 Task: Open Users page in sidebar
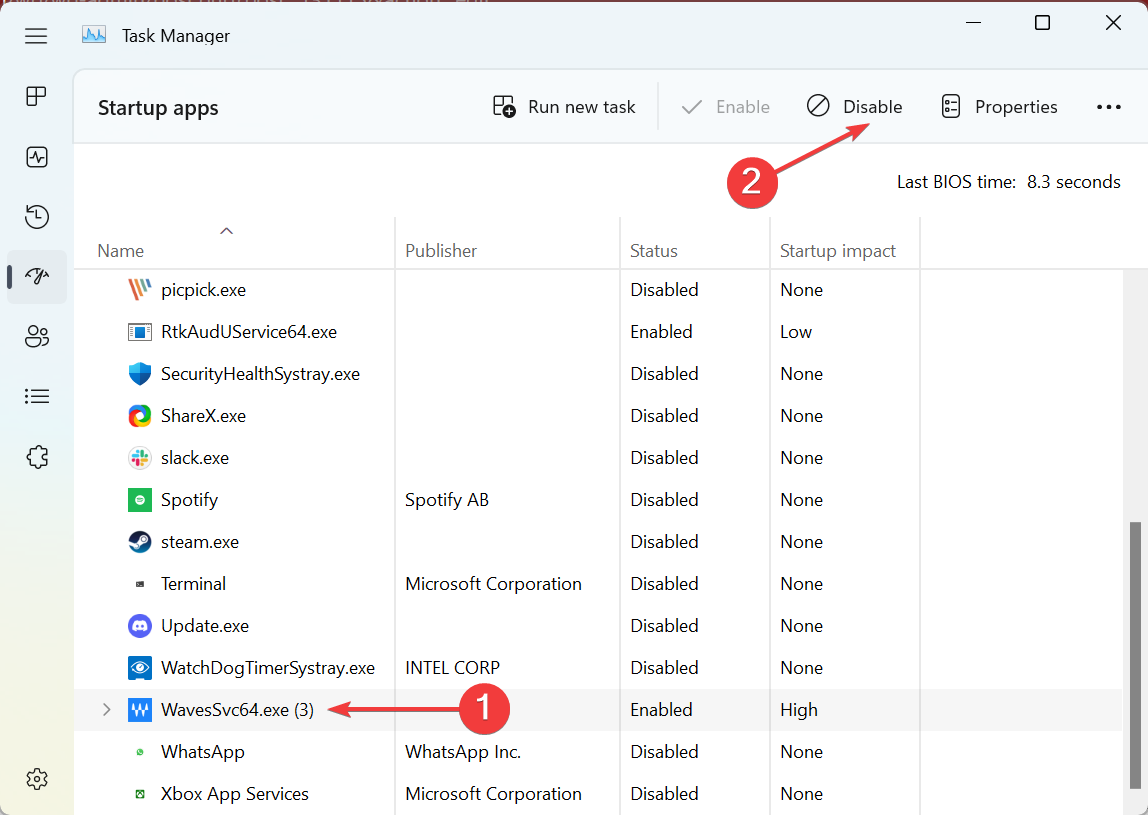[x=37, y=337]
